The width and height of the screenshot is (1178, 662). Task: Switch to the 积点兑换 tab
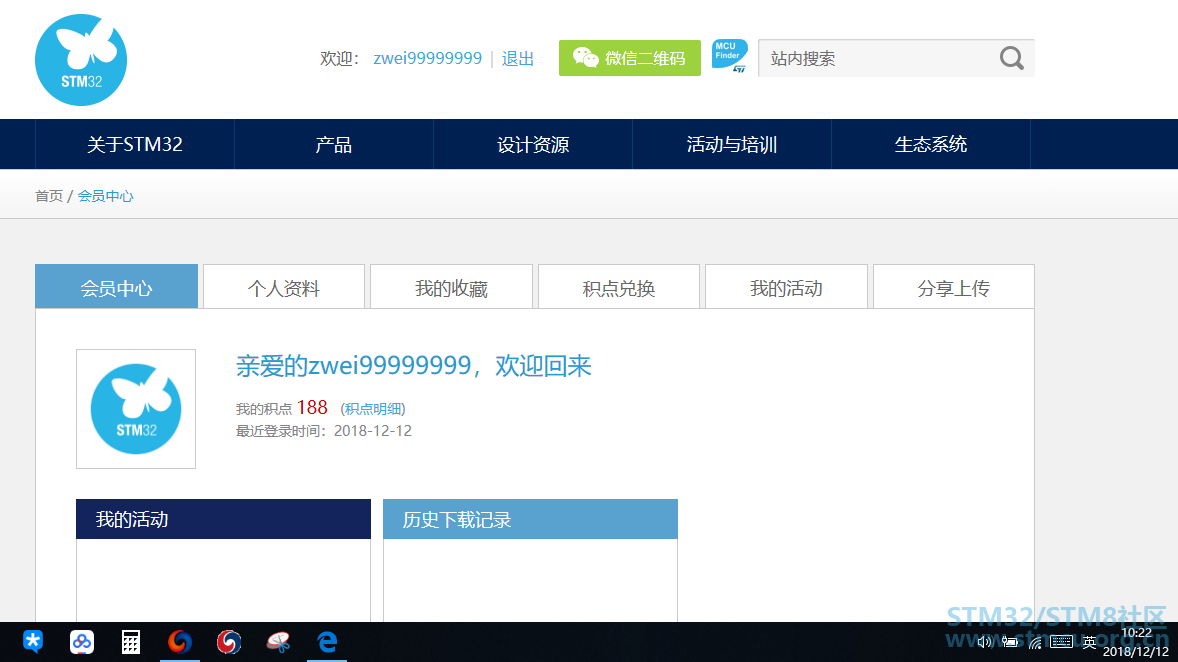pos(619,286)
